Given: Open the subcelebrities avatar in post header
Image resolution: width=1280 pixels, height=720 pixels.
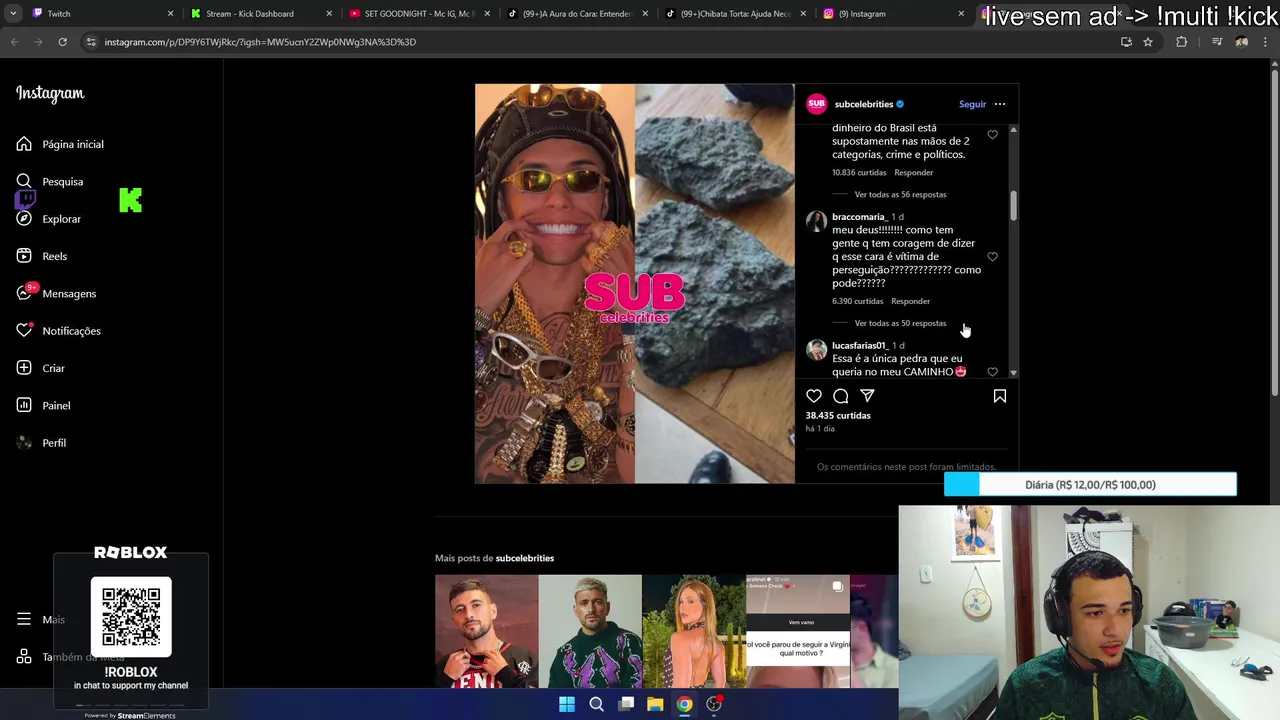Looking at the screenshot, I should [x=816, y=104].
